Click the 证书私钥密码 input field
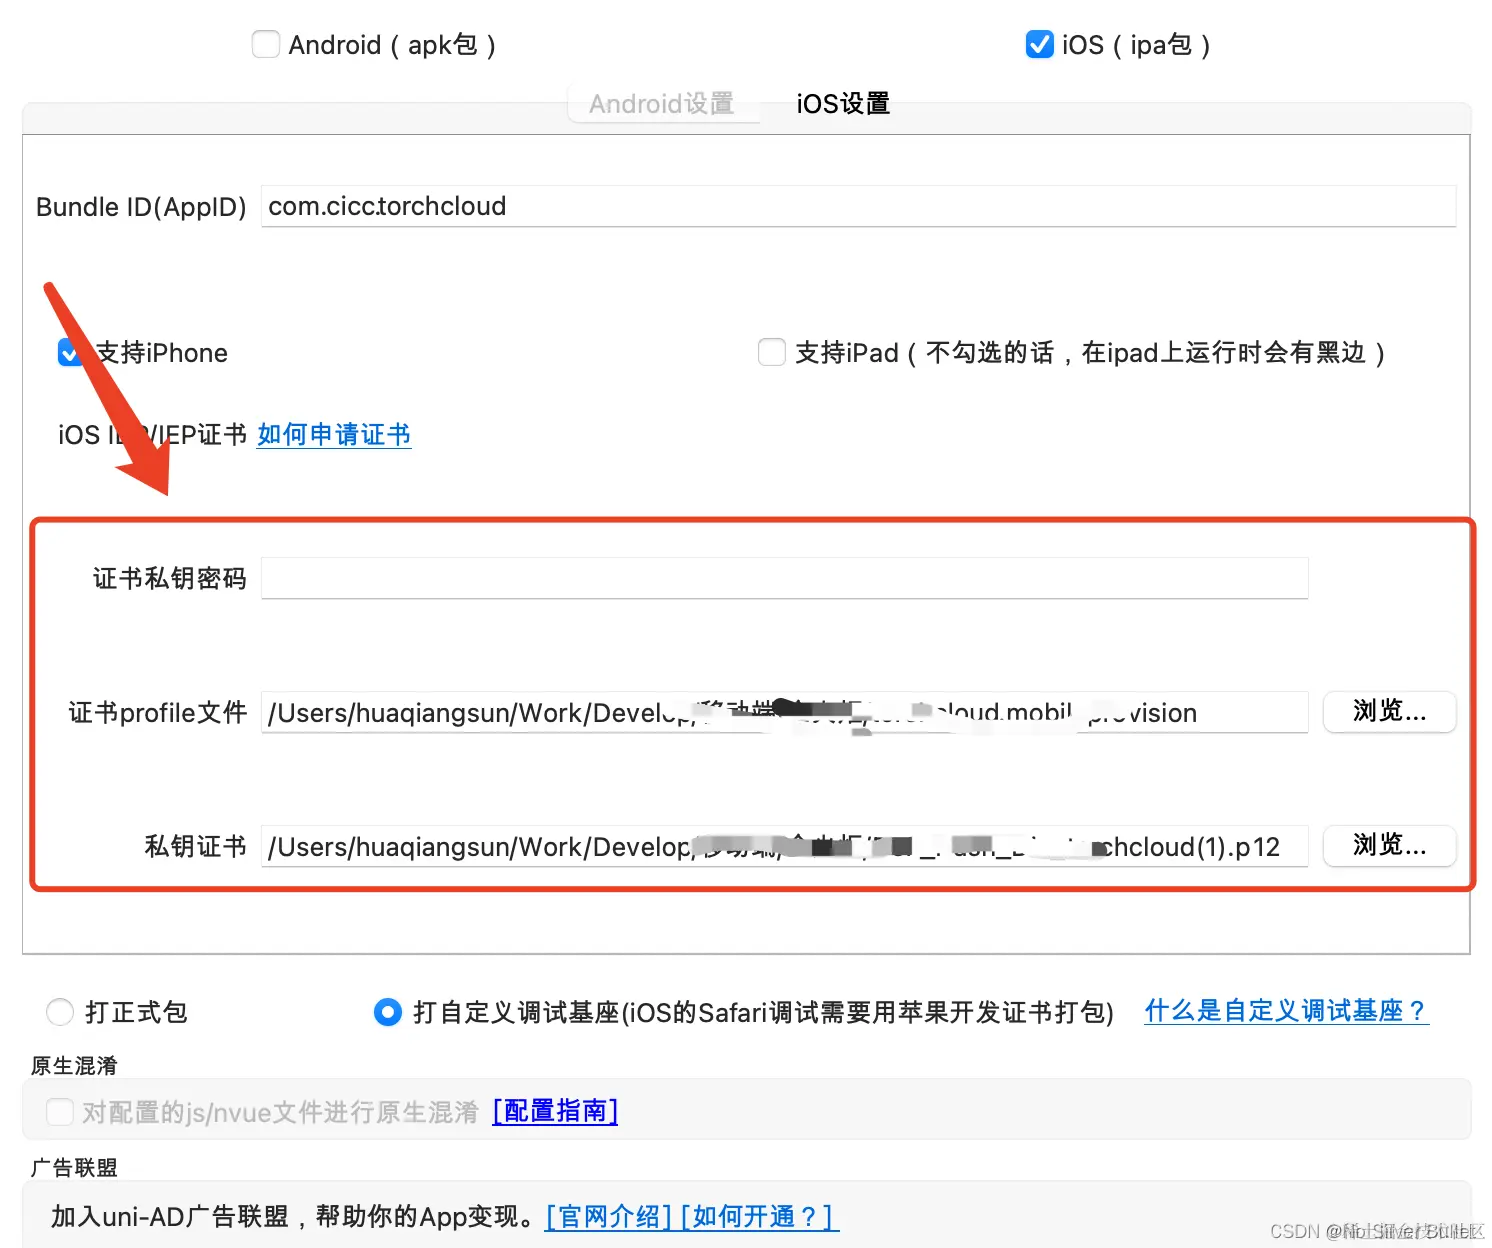Screen dimensions: 1492x1248 coord(784,577)
